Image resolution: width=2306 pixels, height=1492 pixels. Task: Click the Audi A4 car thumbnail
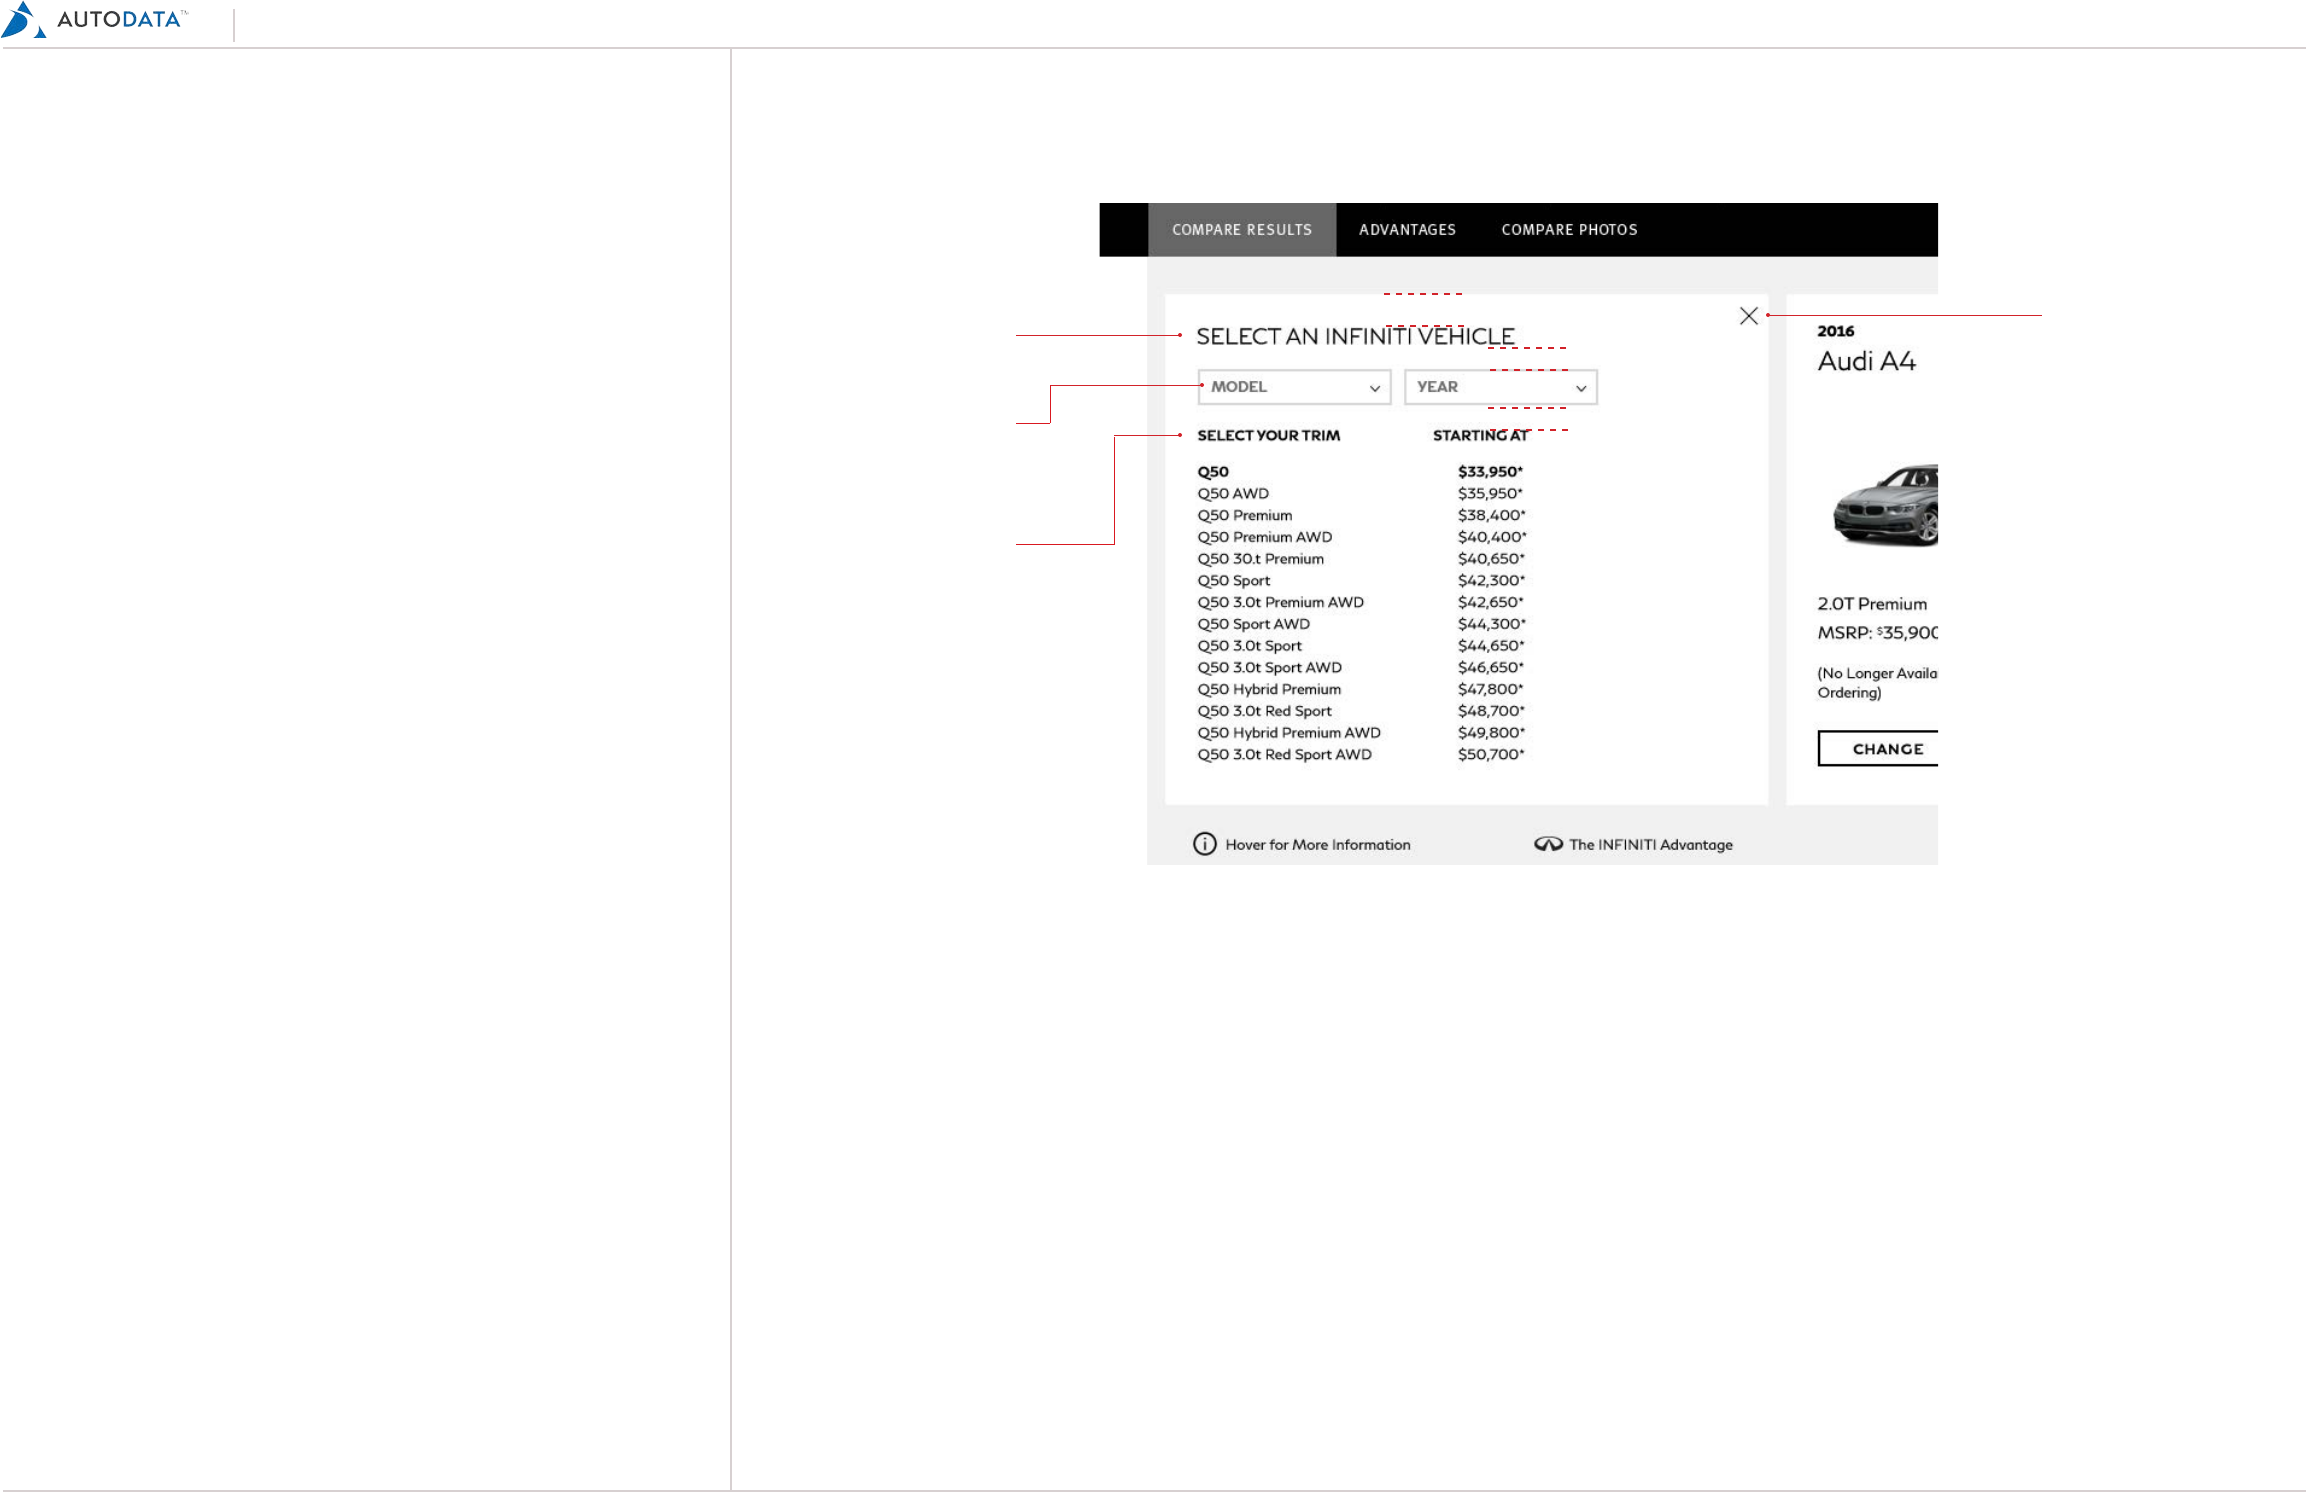[1886, 505]
